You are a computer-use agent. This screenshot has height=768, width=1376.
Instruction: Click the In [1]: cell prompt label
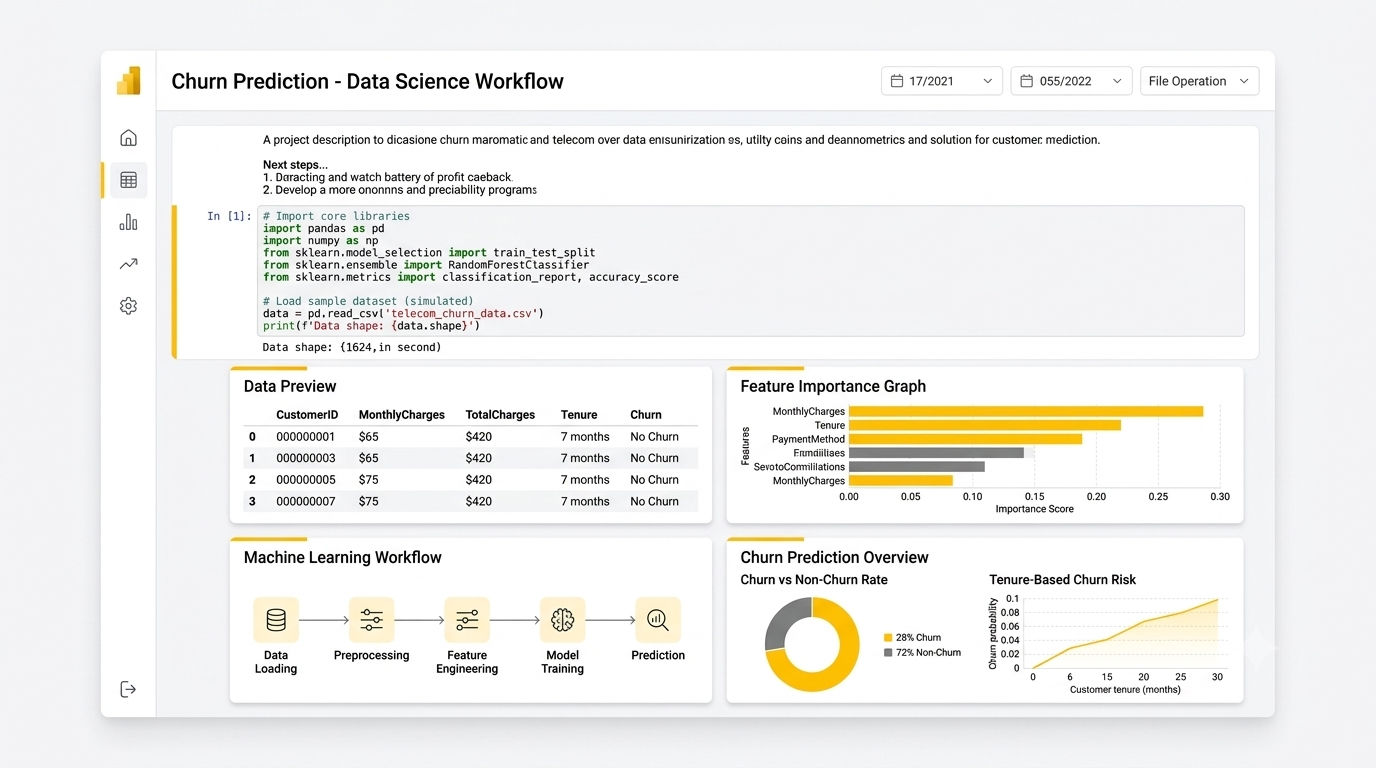click(x=229, y=216)
